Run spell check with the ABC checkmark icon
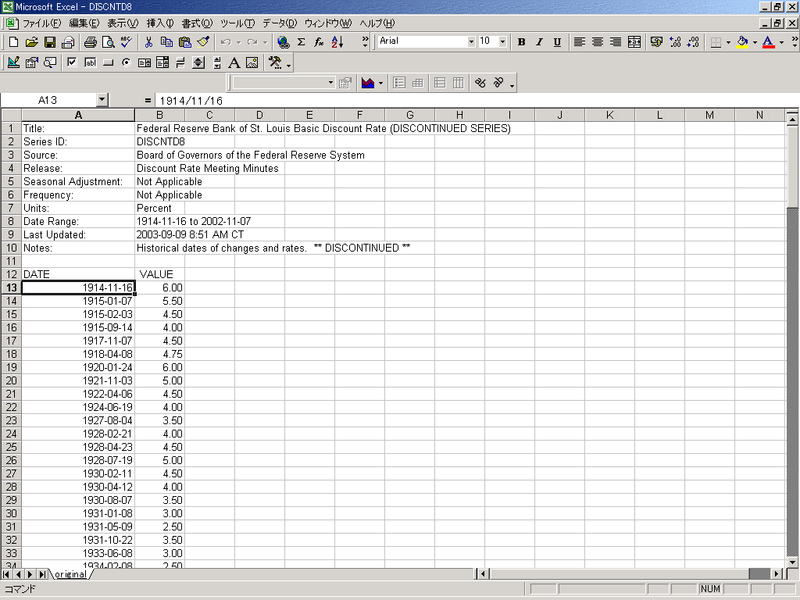The width and height of the screenshot is (800, 600). pos(126,42)
